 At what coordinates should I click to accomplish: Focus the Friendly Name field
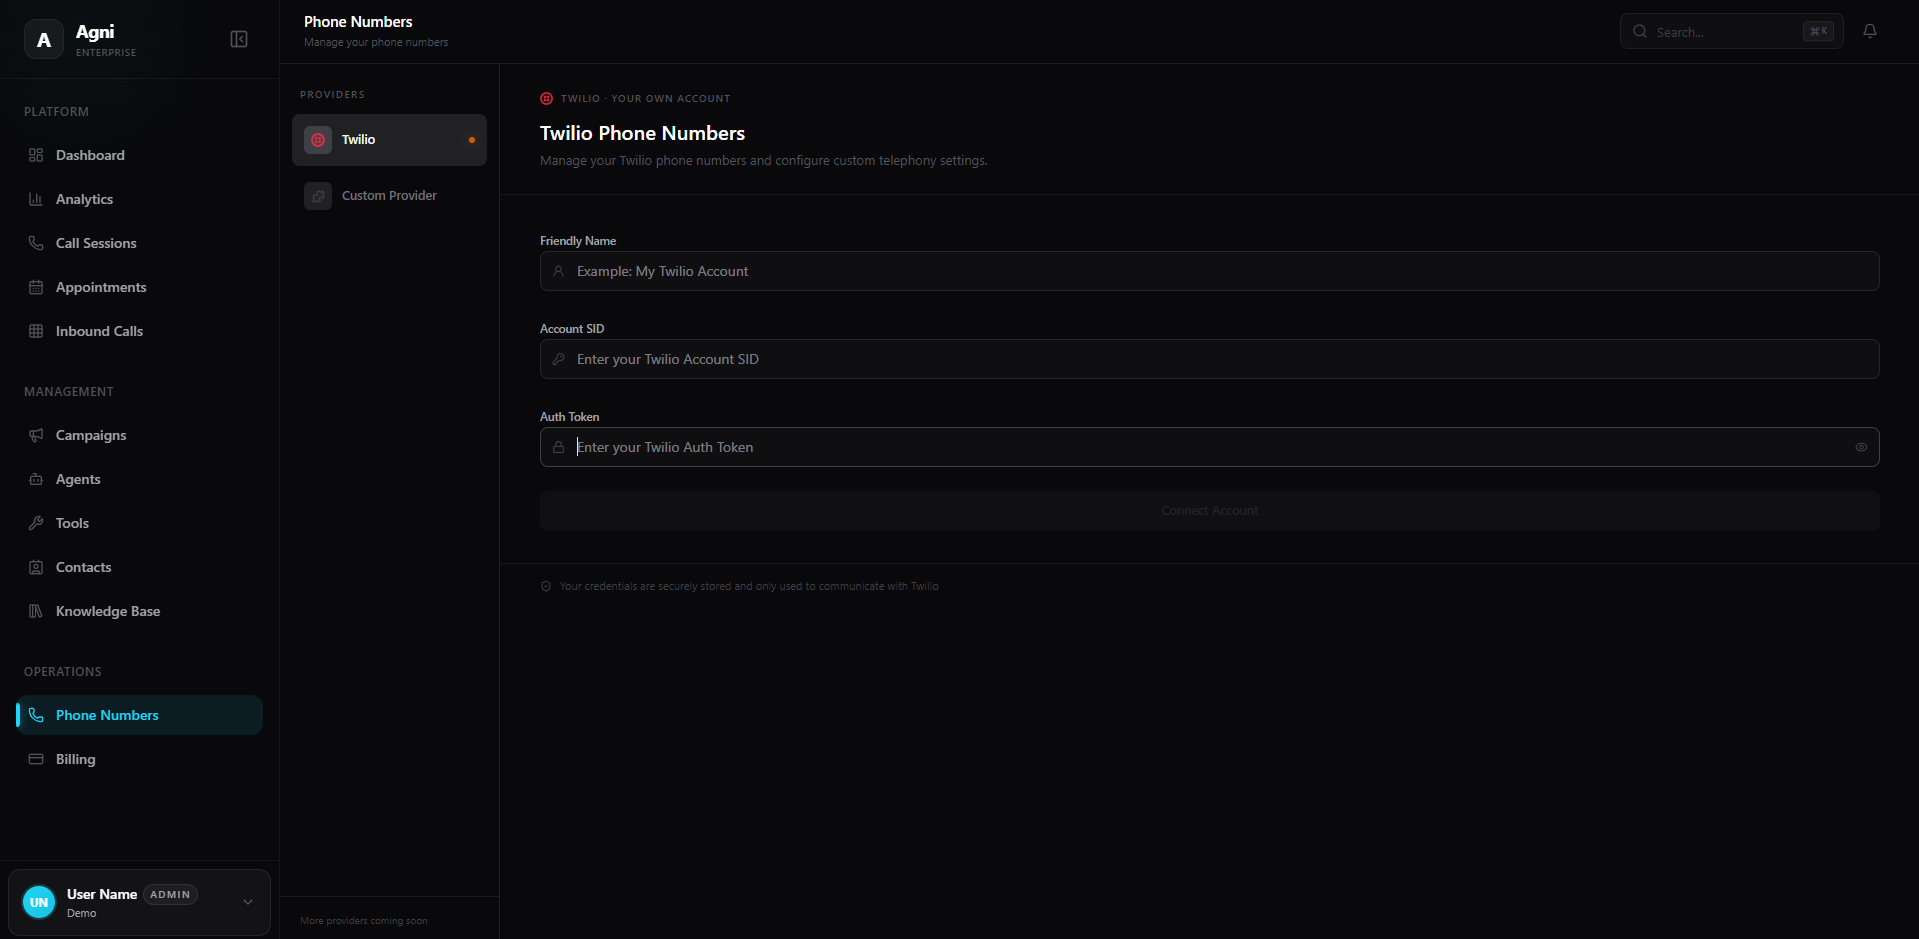pyautogui.click(x=1209, y=271)
